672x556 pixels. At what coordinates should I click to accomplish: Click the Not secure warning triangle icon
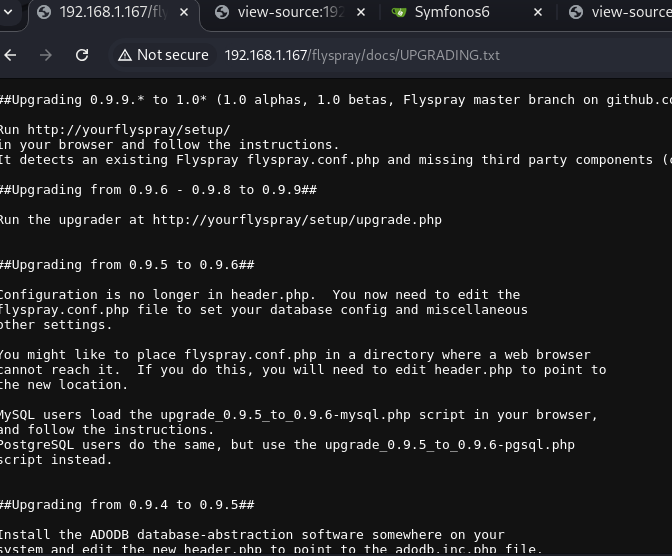[x=123, y=55]
